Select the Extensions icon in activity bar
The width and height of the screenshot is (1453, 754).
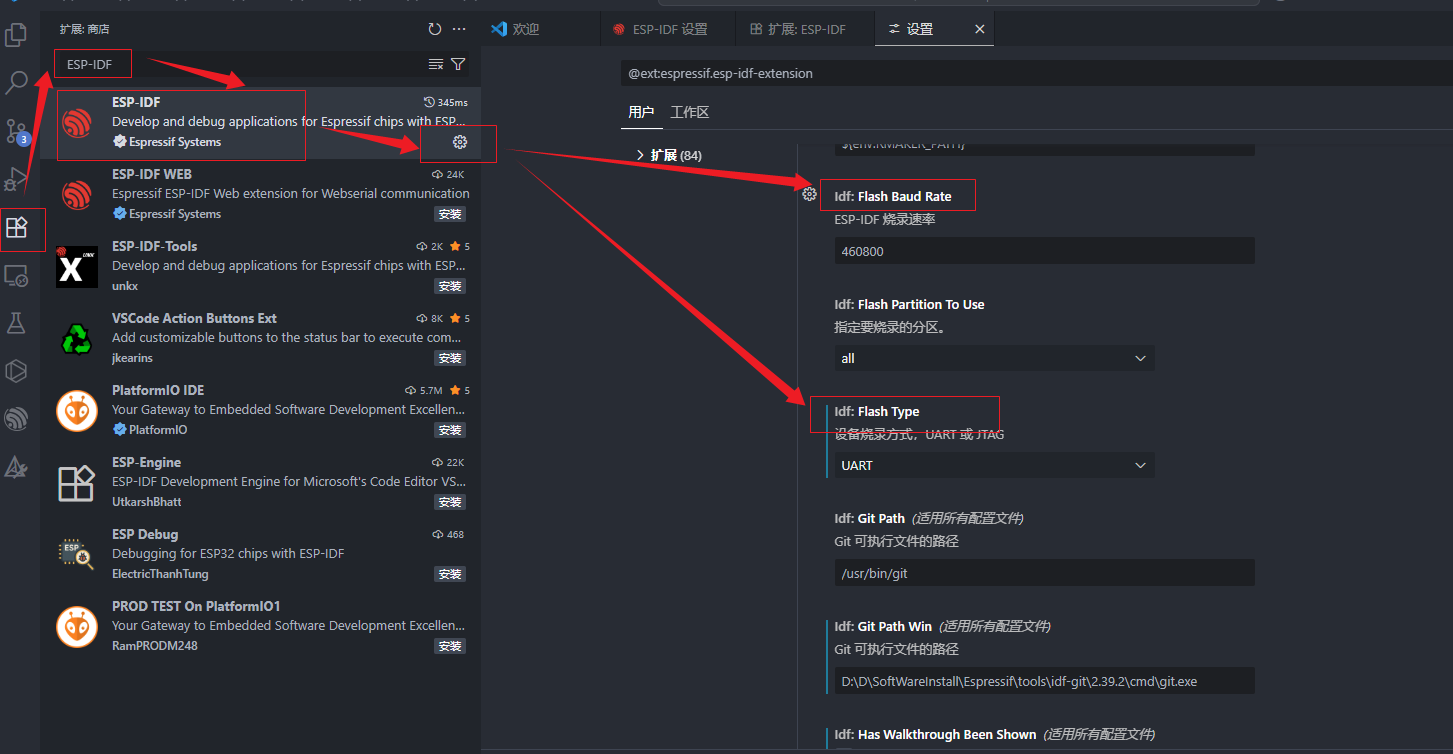[16, 228]
